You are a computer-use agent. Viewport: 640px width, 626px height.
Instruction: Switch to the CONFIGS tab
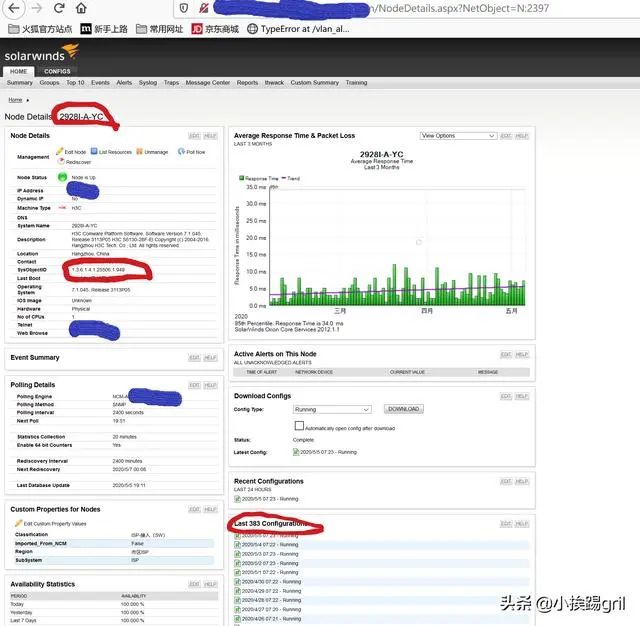[57, 71]
